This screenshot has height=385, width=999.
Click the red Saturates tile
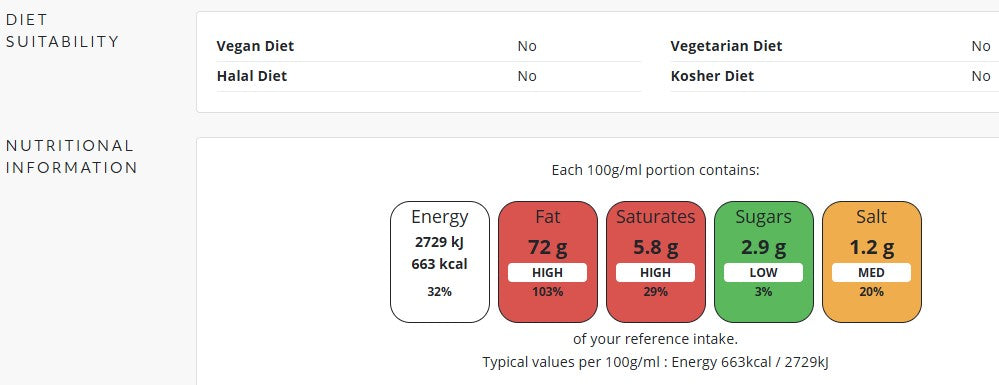coord(656,262)
